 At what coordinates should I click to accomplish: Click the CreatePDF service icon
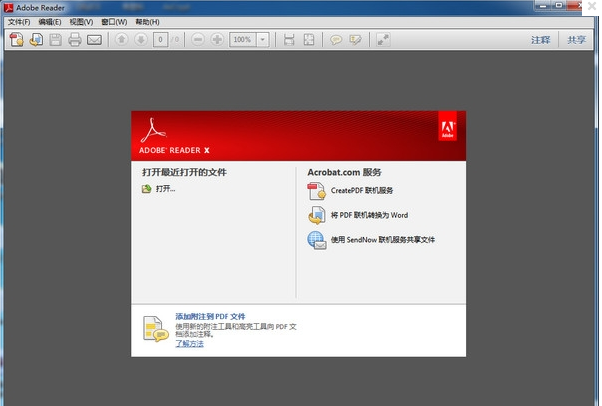point(317,191)
